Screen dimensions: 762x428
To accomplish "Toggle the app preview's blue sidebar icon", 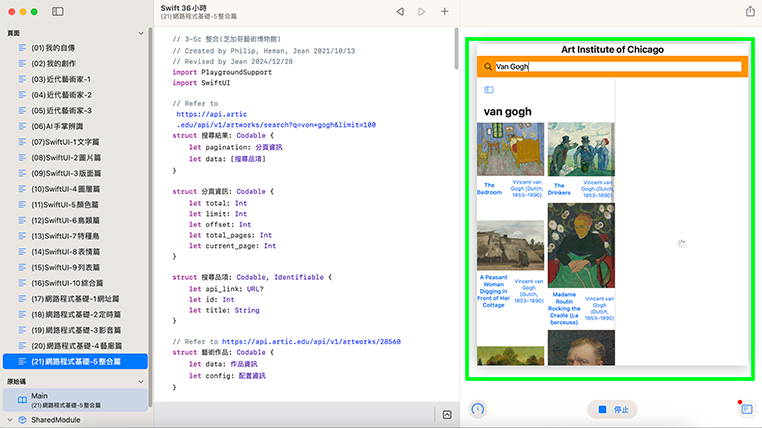I will point(489,90).
